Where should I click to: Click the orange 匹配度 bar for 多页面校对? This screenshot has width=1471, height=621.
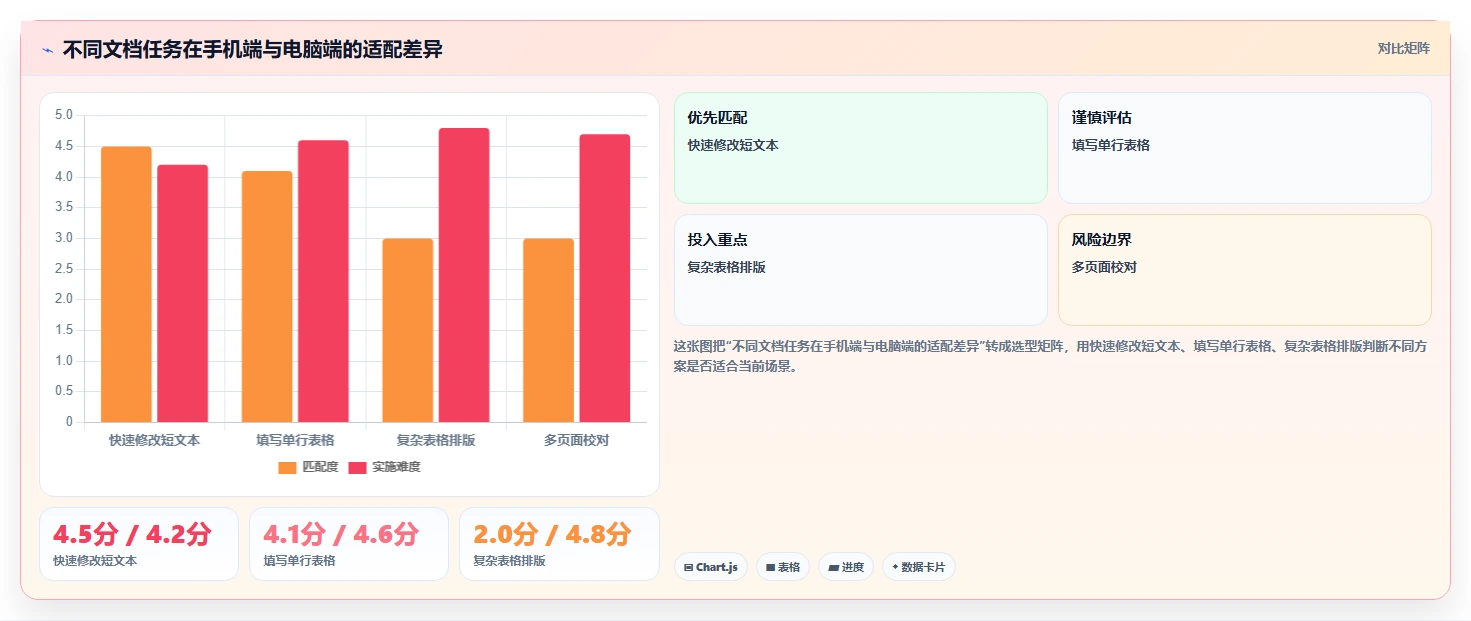(x=548, y=330)
